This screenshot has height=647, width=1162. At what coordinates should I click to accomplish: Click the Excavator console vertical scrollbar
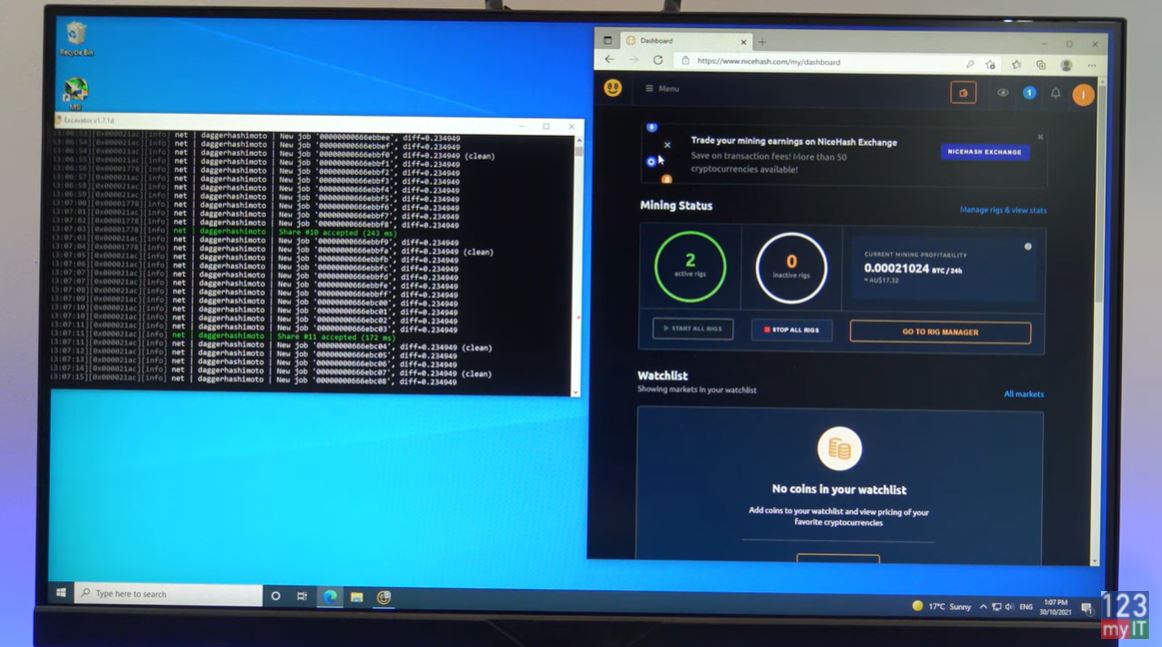click(x=577, y=265)
